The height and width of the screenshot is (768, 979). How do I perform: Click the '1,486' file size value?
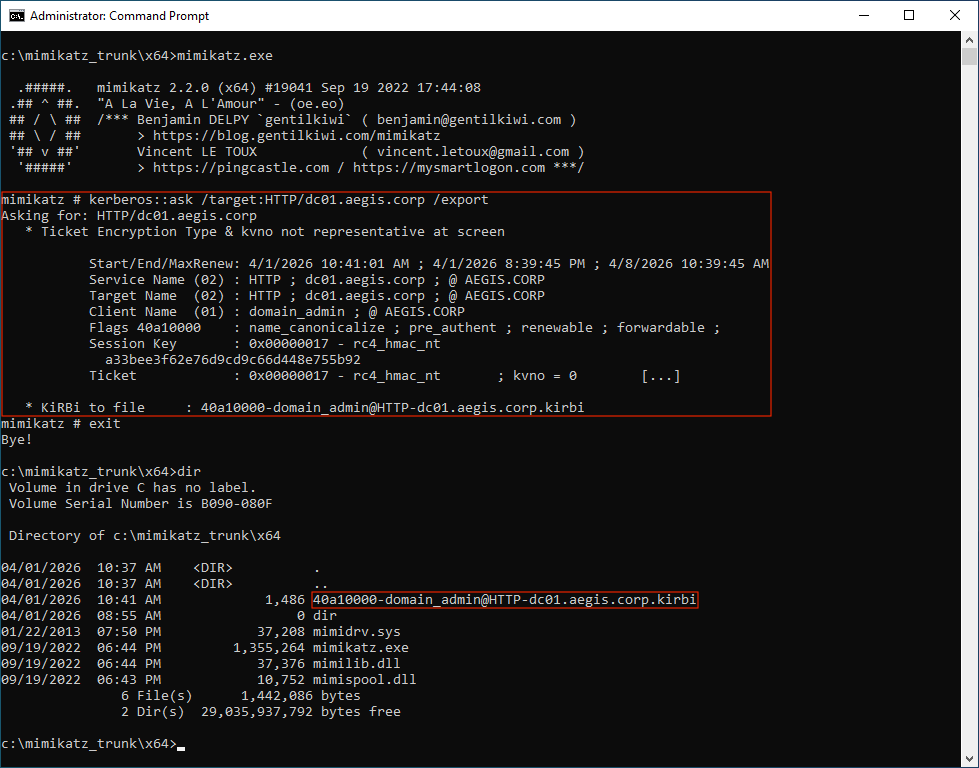click(x=285, y=599)
